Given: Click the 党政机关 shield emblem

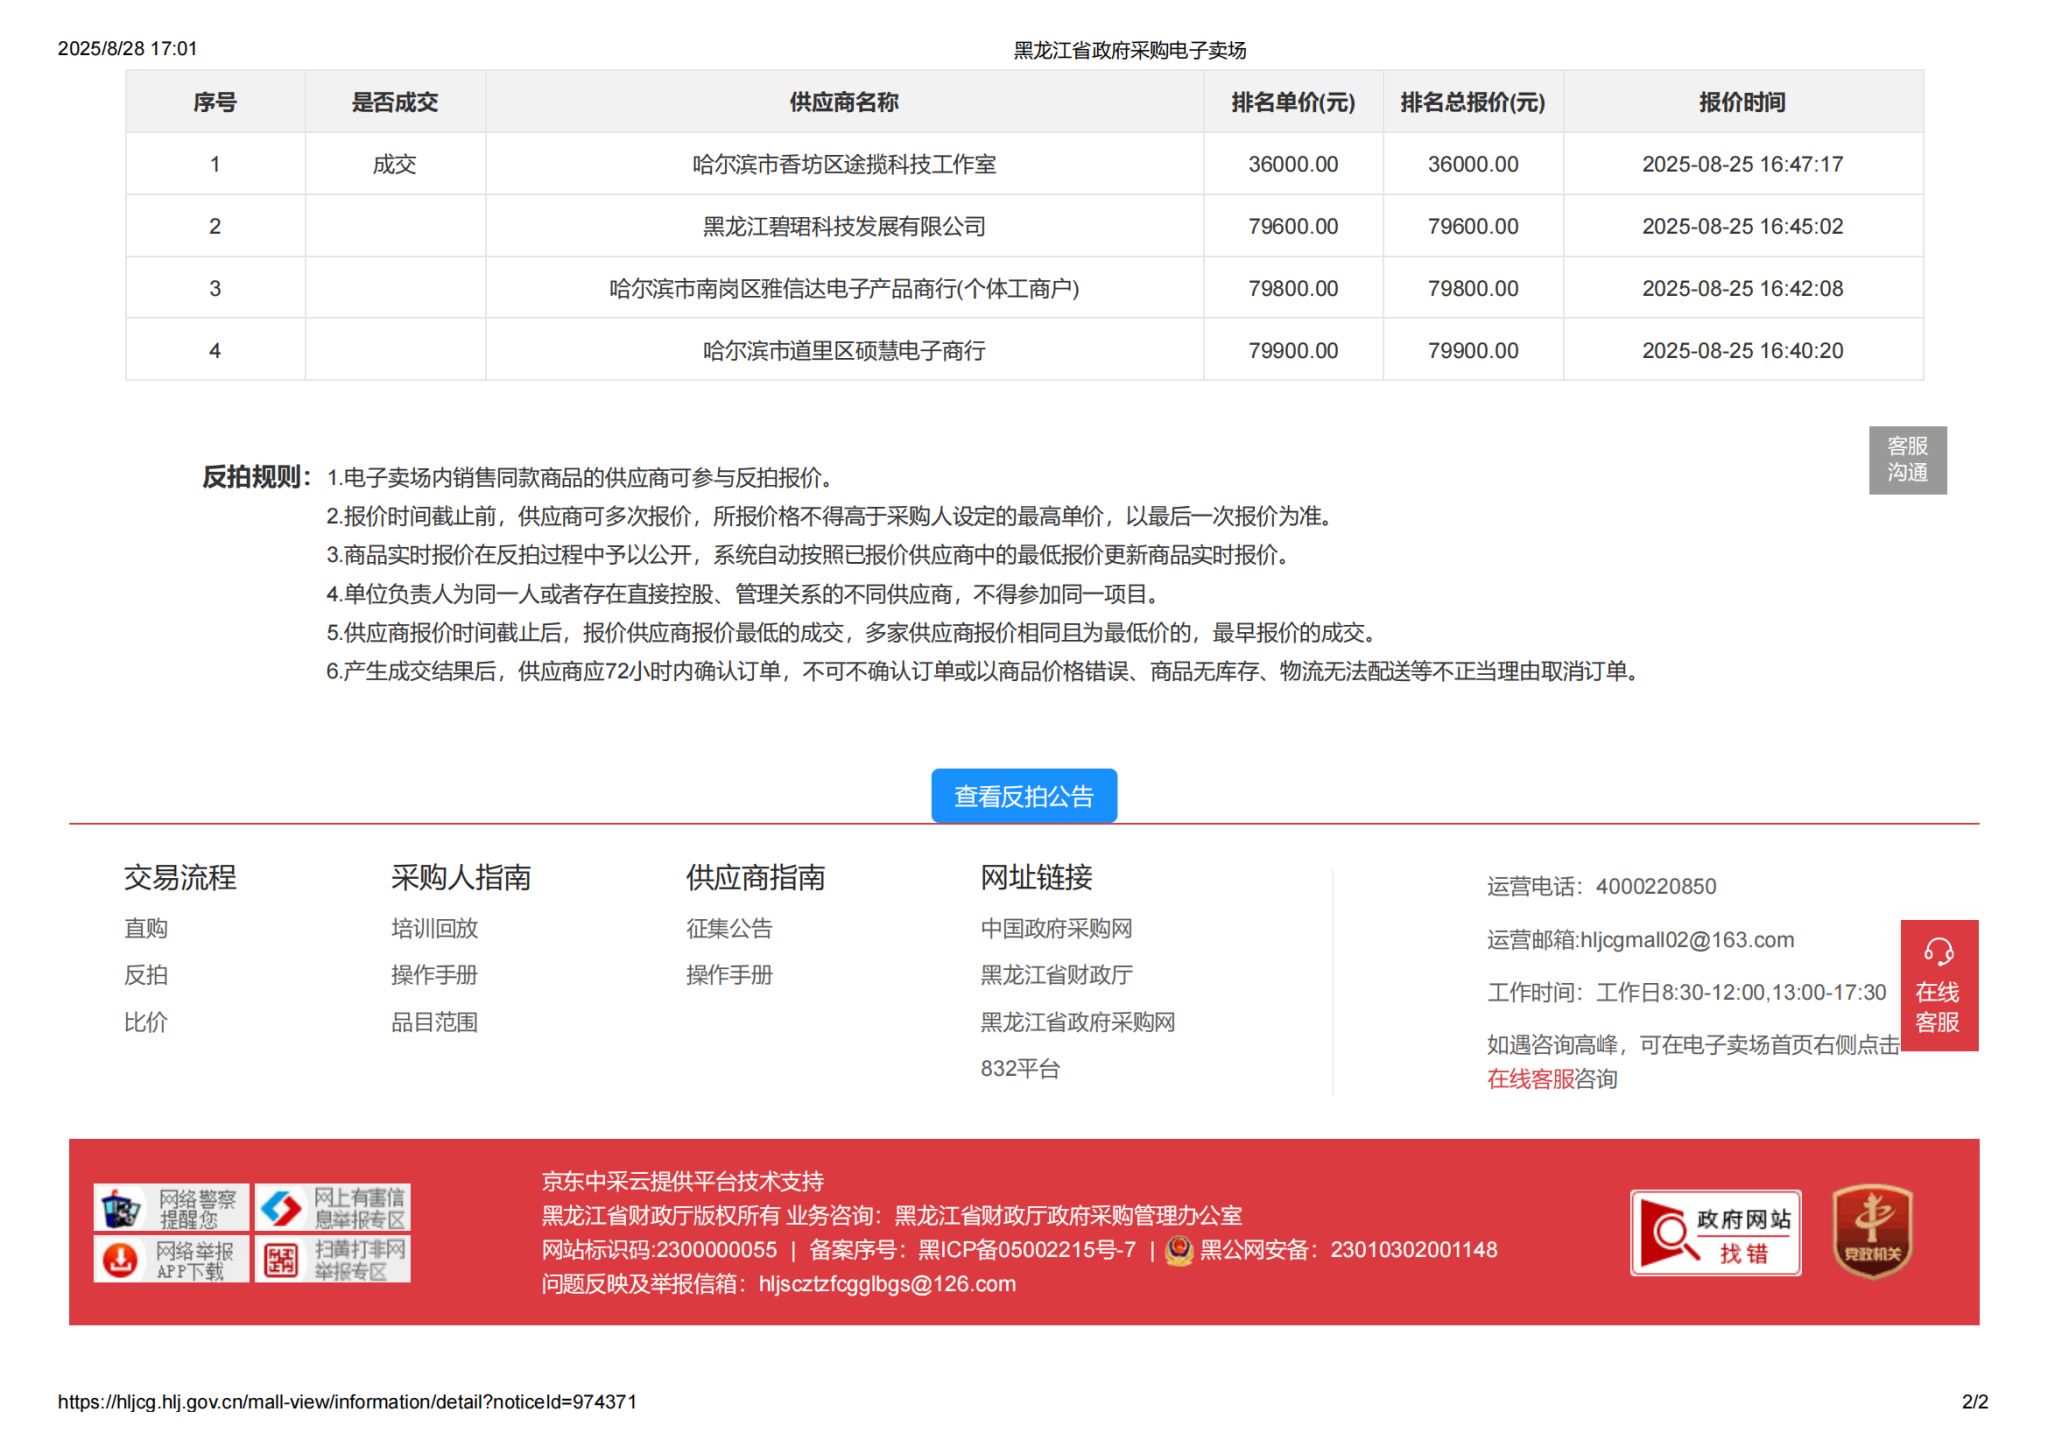Looking at the screenshot, I should (1872, 1231).
